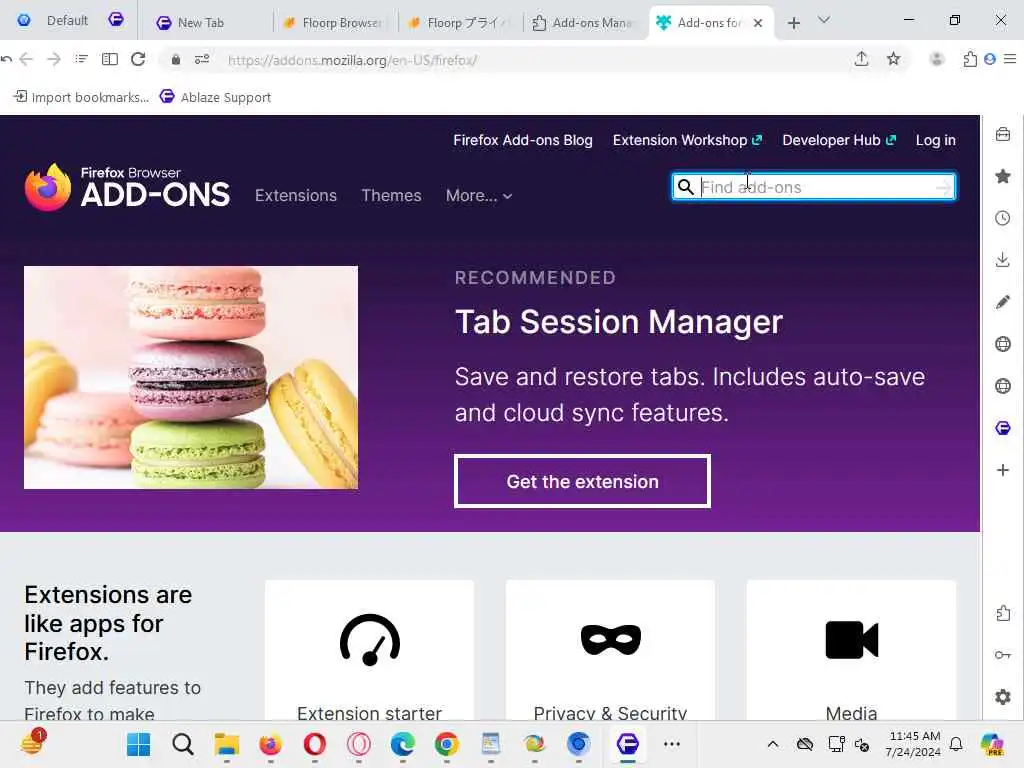Switch to the Add-ons Manager tab
Viewport: 1024px width, 768px height.
[x=583, y=23]
